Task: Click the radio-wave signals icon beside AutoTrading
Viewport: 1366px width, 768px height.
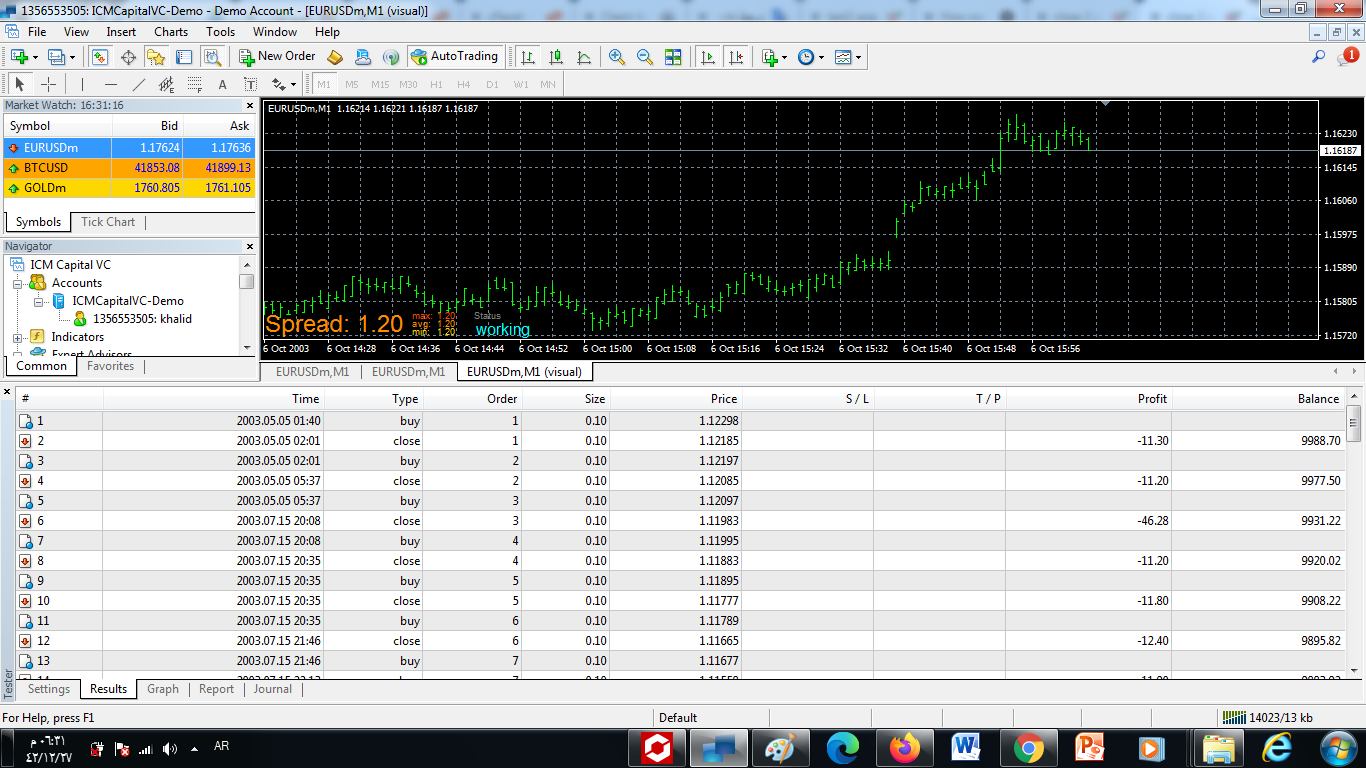Action: (391, 57)
